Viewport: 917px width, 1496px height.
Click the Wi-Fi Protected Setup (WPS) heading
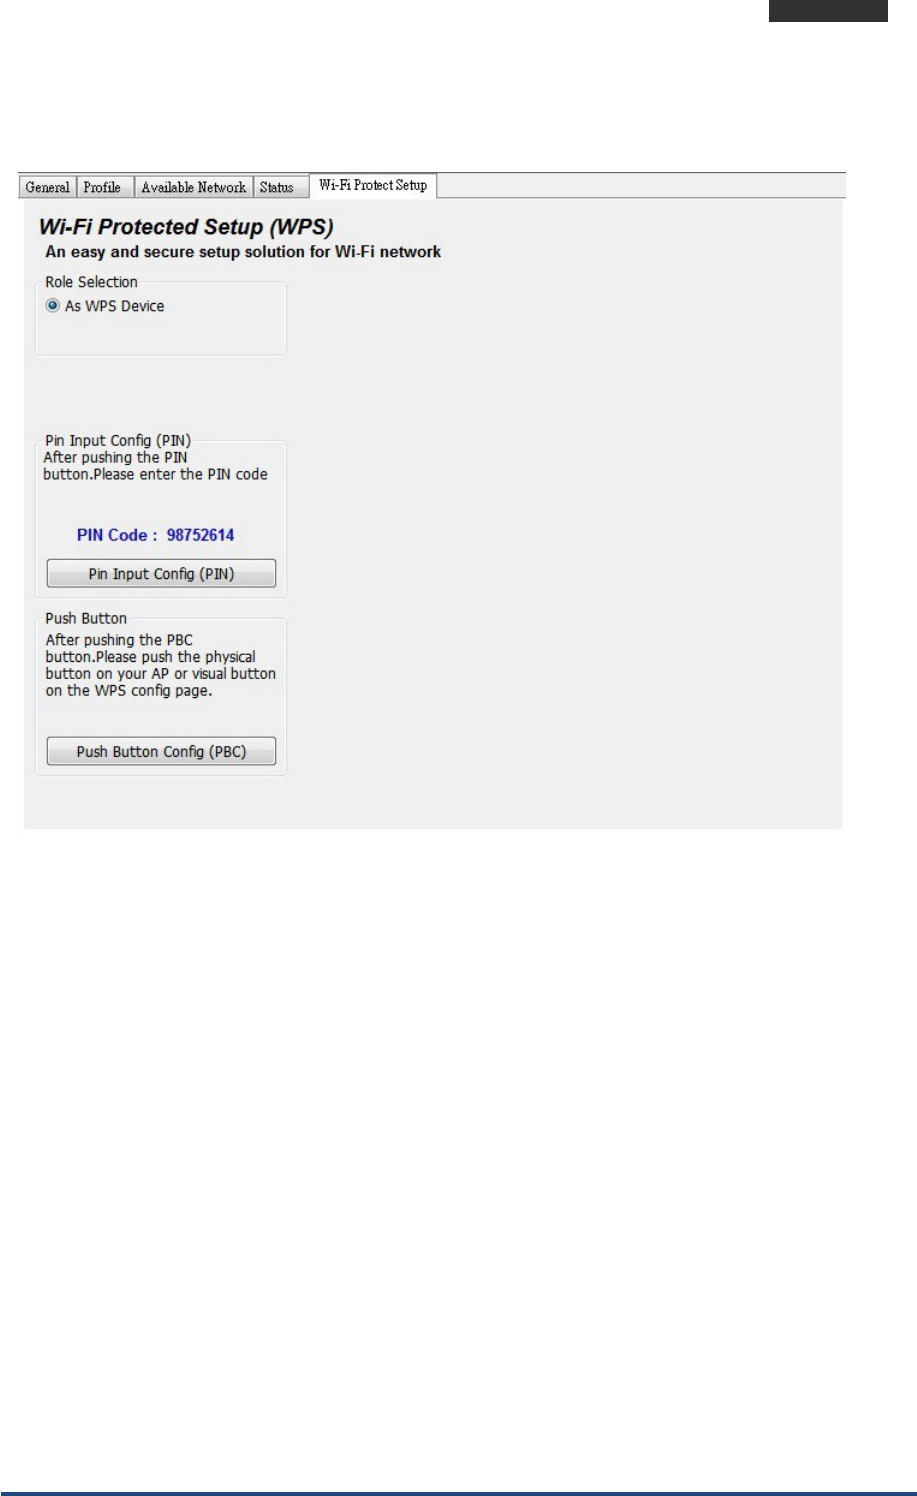point(186,227)
